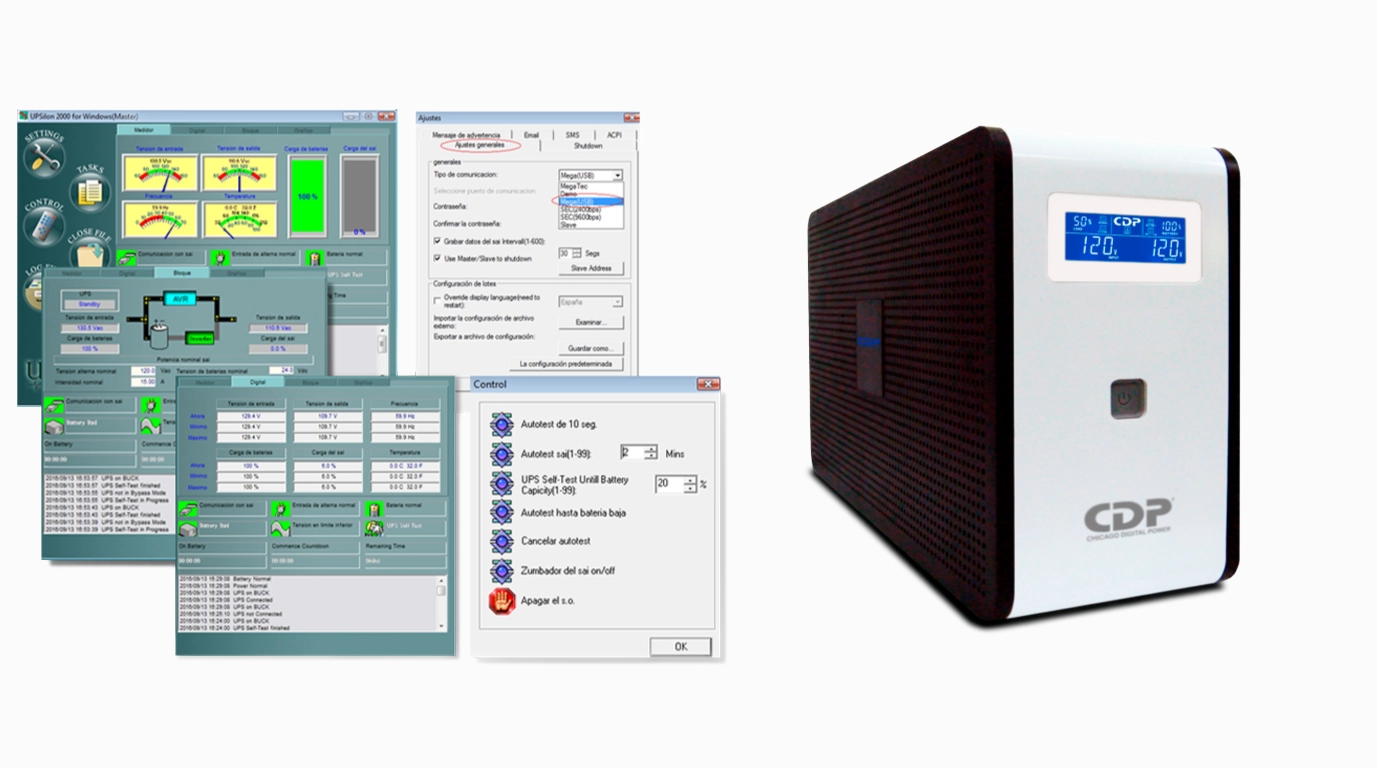Click the Entrada de alterna normal plug icon in the top UPSilon window
Viewport: 1377px width, 768px height.
(x=220, y=257)
